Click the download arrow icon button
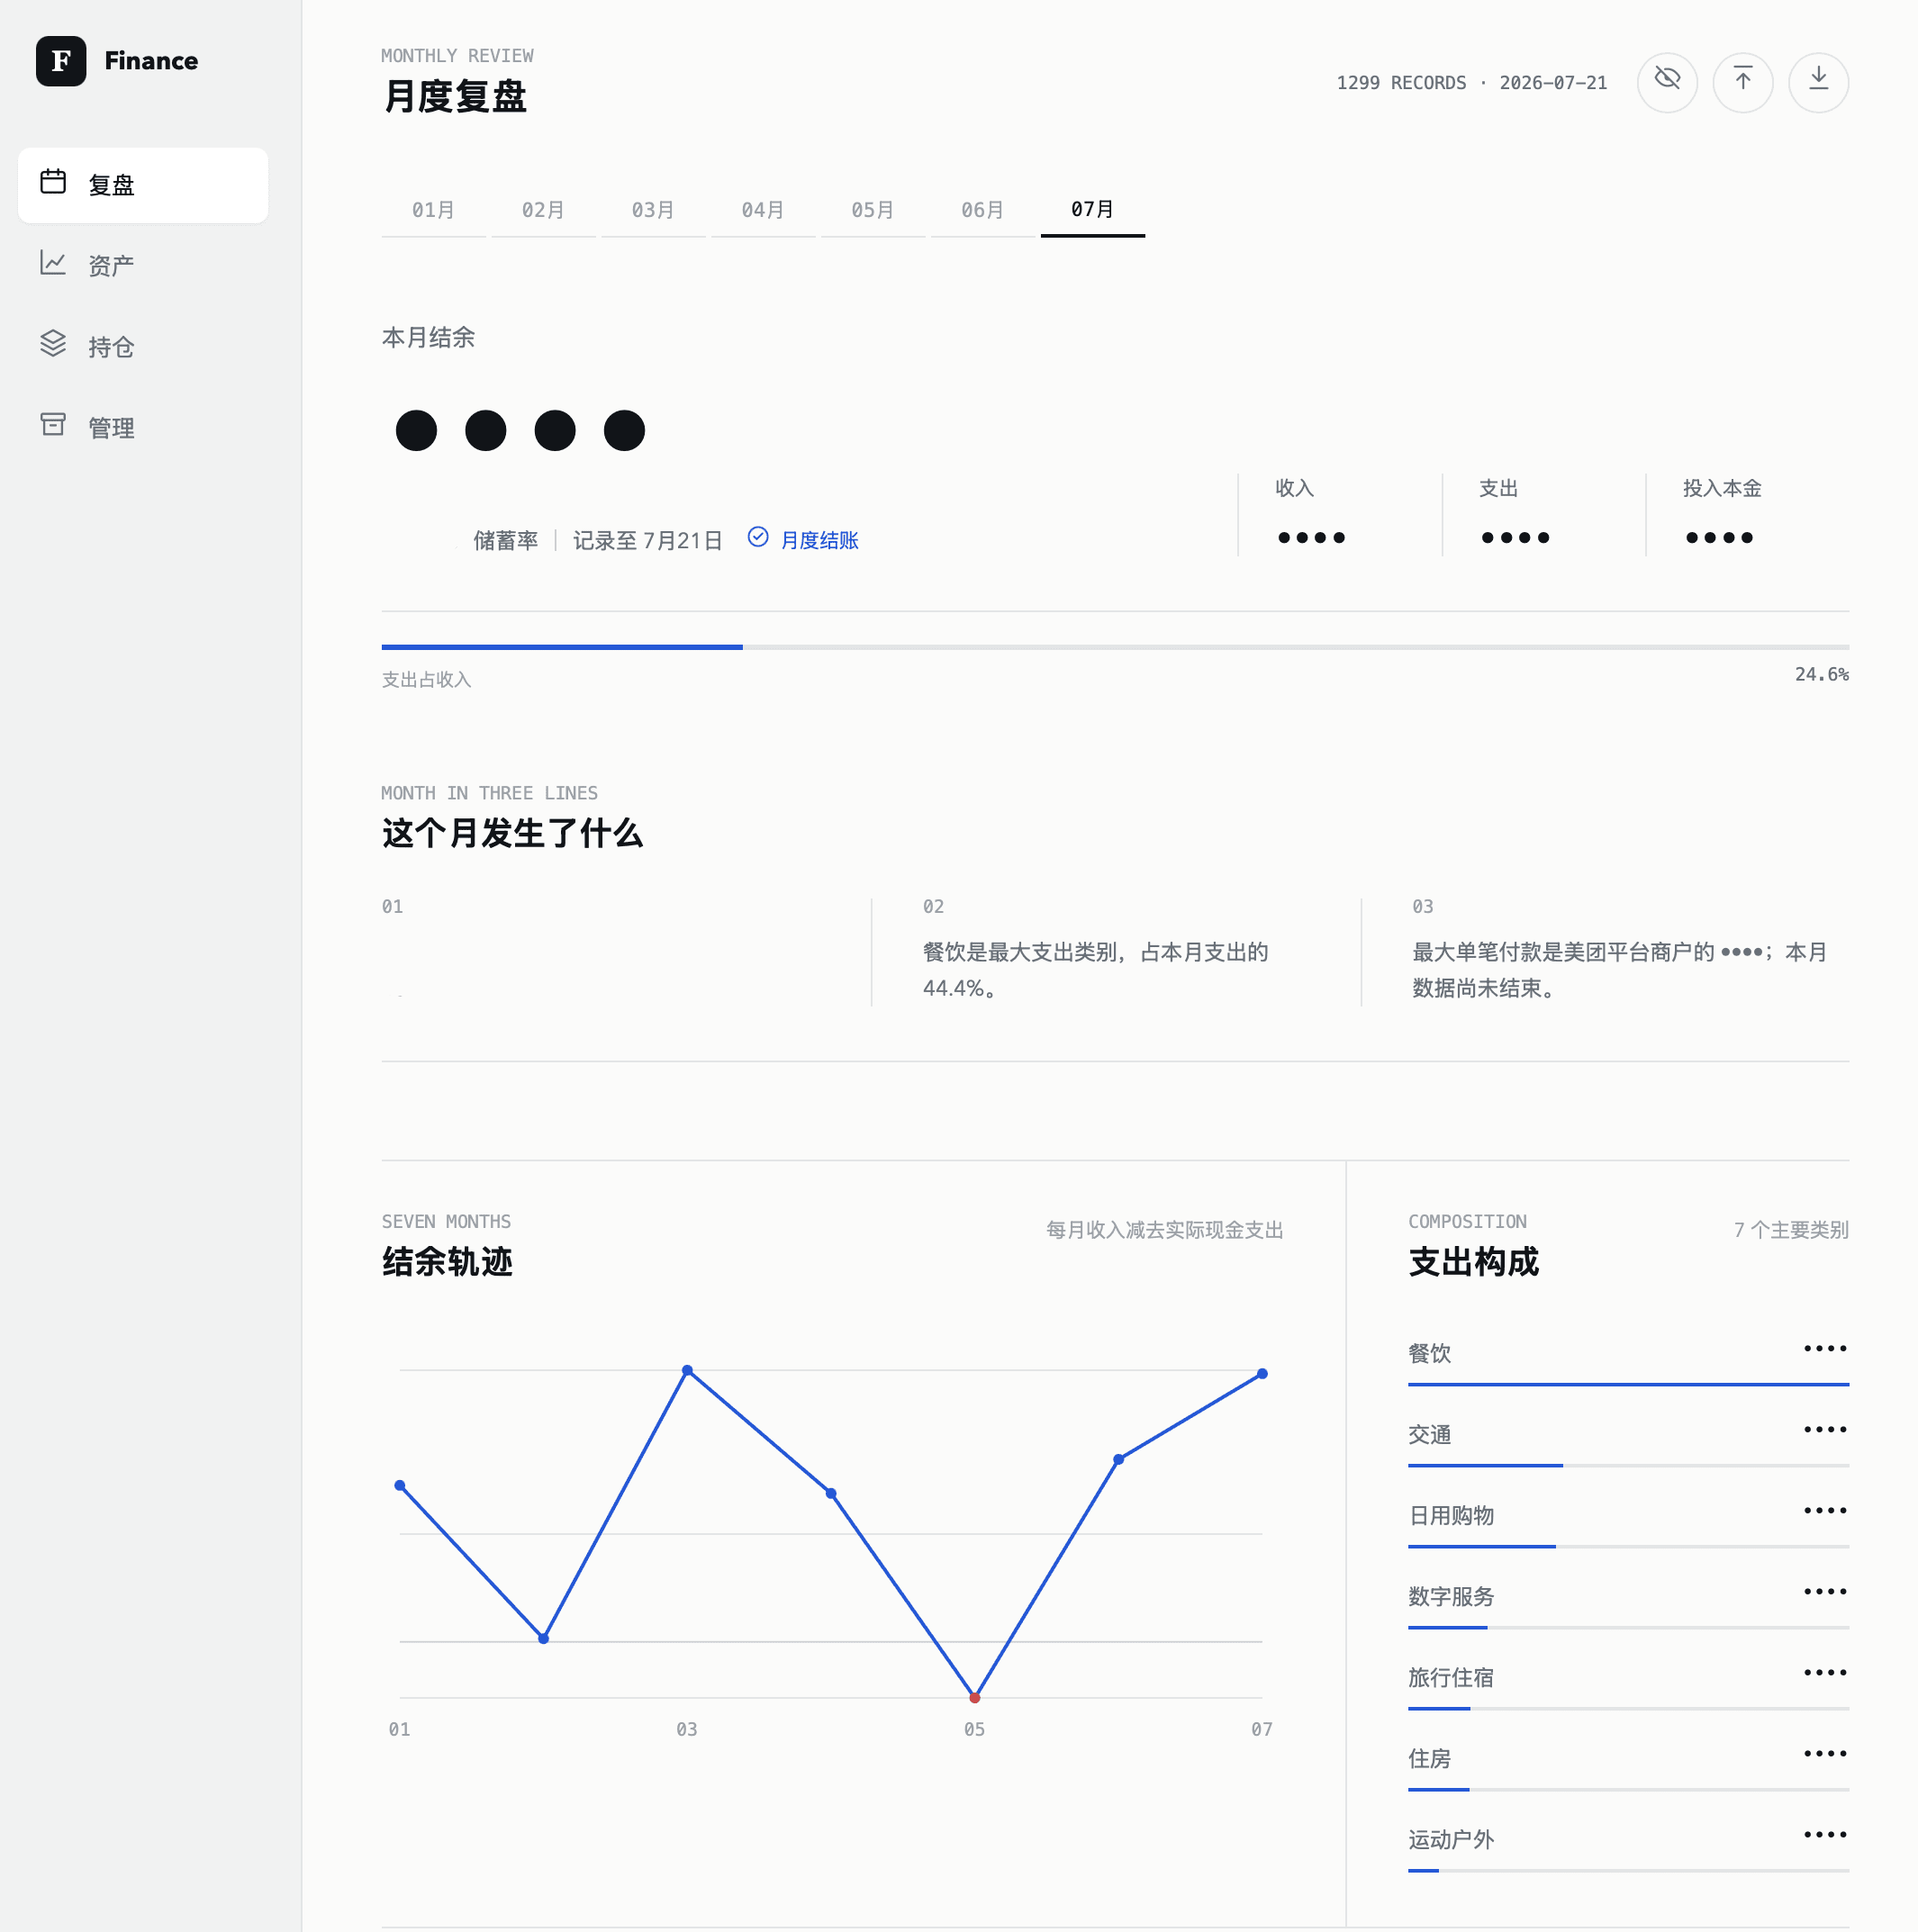The width and height of the screenshot is (1918, 1932). tap(1818, 82)
